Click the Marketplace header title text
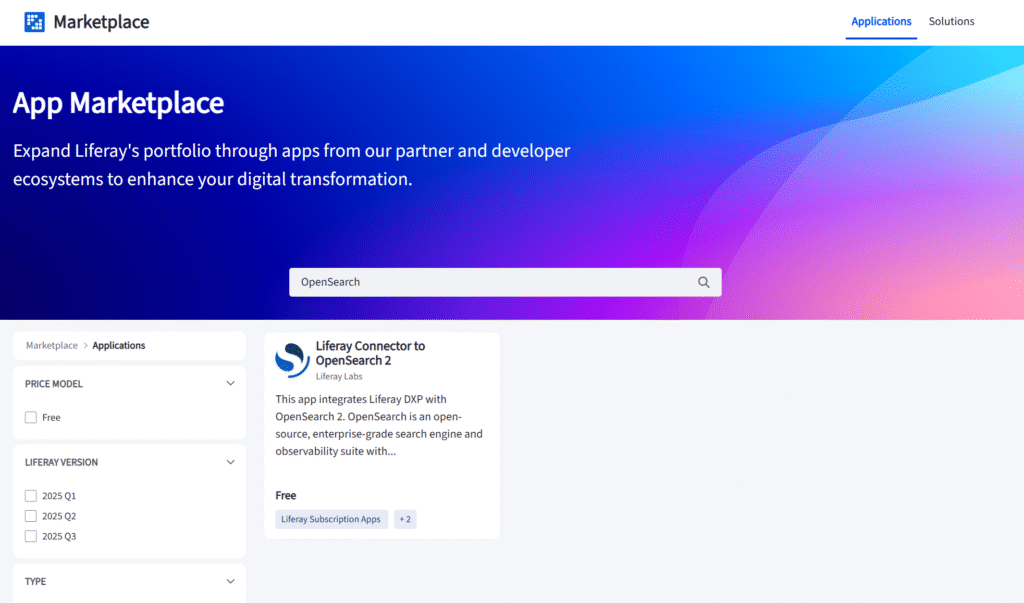The height and width of the screenshot is (603, 1024). [x=101, y=22]
